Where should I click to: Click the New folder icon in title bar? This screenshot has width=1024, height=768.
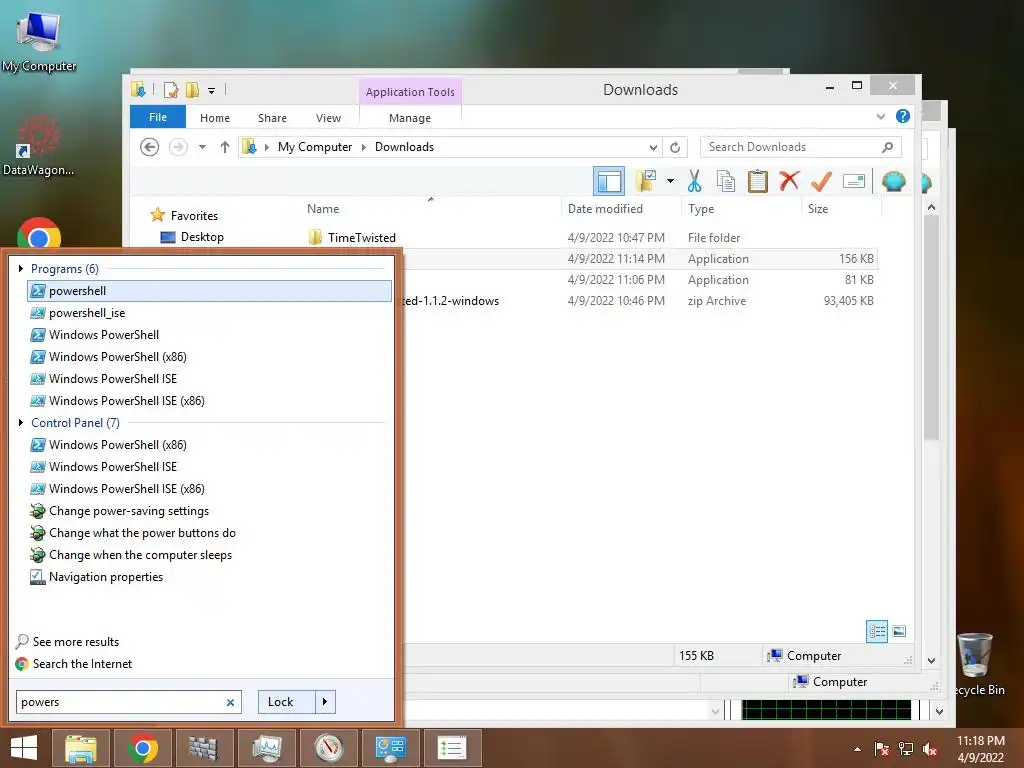pyautogui.click(x=193, y=90)
